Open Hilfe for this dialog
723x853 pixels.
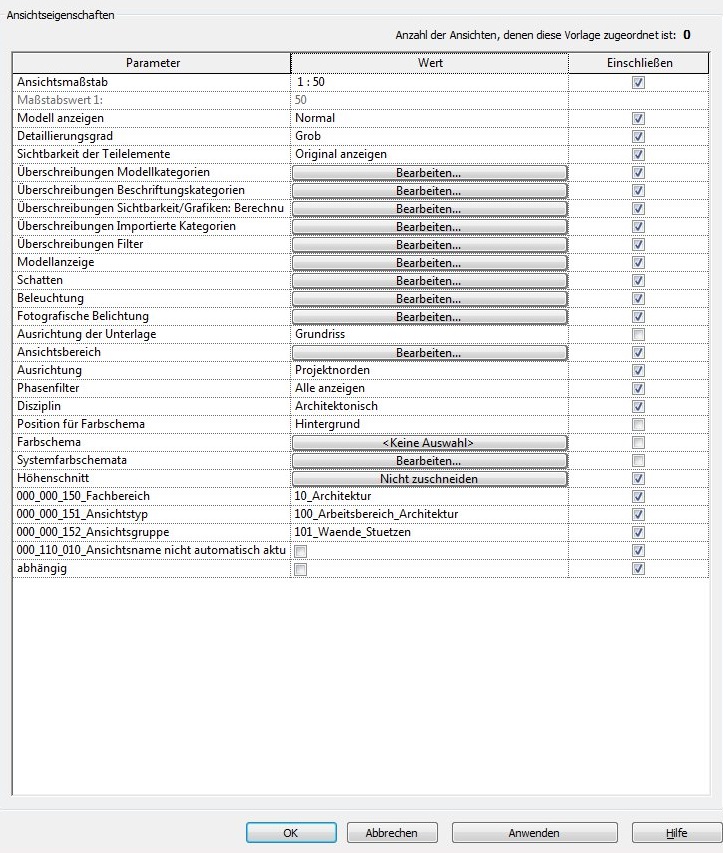[676, 832]
